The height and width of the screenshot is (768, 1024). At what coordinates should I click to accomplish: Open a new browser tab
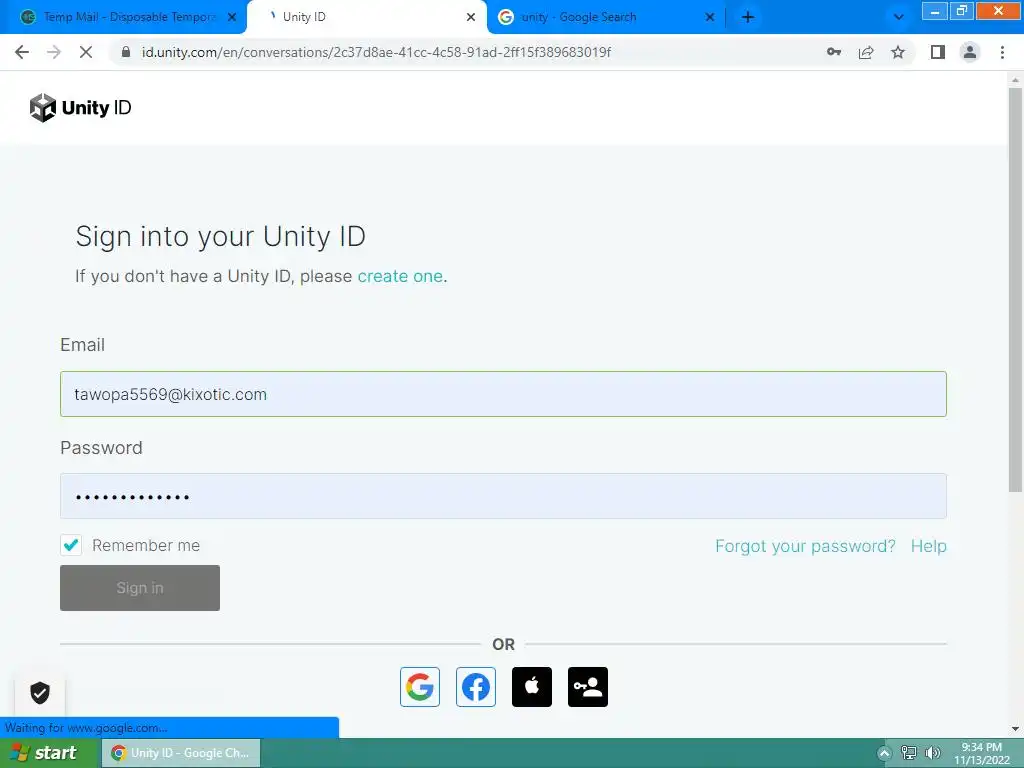pos(748,17)
